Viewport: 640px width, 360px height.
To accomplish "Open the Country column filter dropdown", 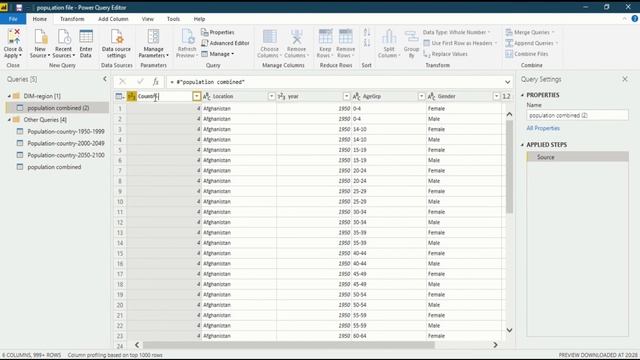I will coord(196,96).
